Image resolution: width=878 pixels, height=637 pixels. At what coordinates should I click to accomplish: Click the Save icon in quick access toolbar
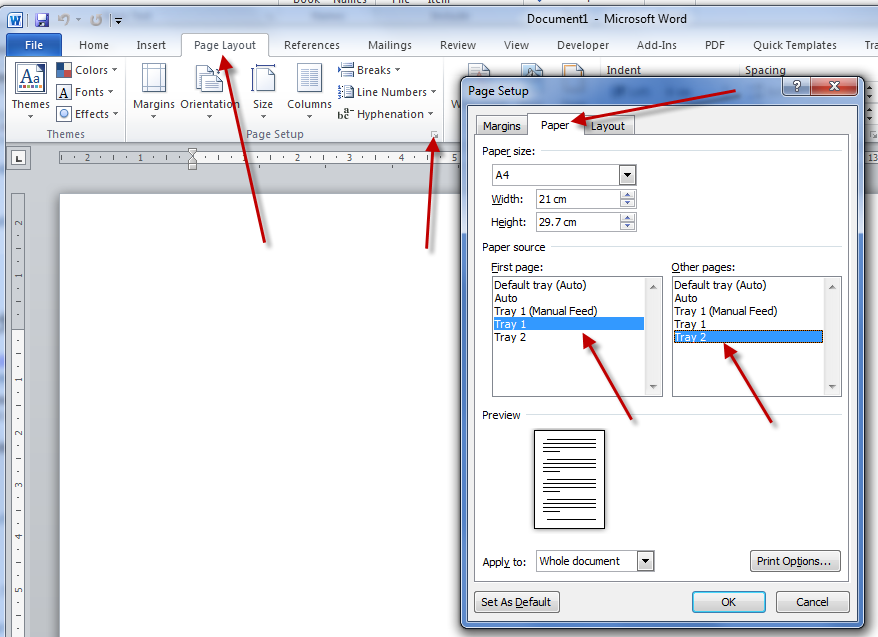41,20
